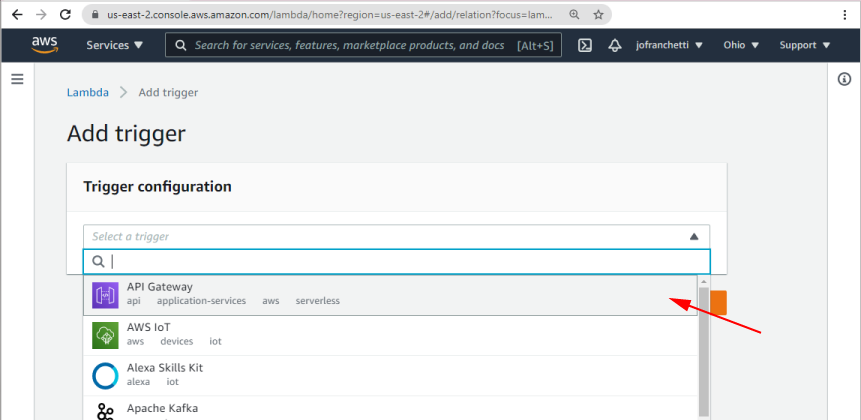Viewport: 861px width, 420px height.
Task: Pick the Alexa Skills Kit trigger
Action: (390, 376)
